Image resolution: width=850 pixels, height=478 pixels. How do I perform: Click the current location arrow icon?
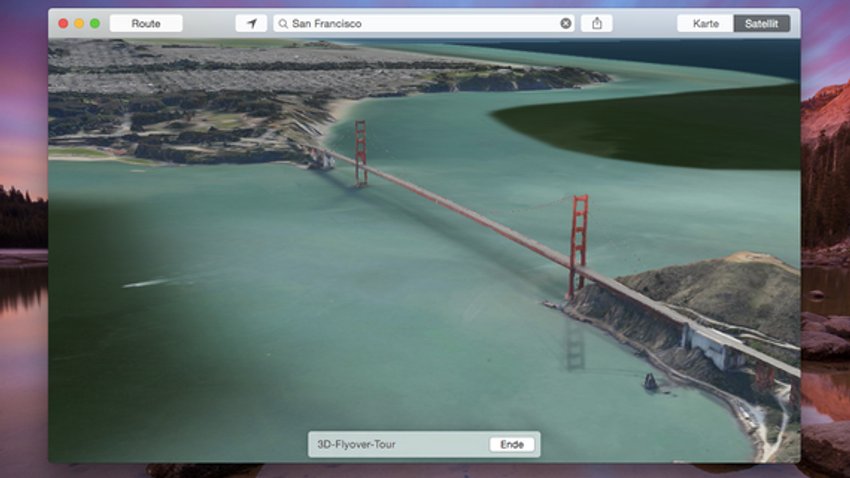251,23
